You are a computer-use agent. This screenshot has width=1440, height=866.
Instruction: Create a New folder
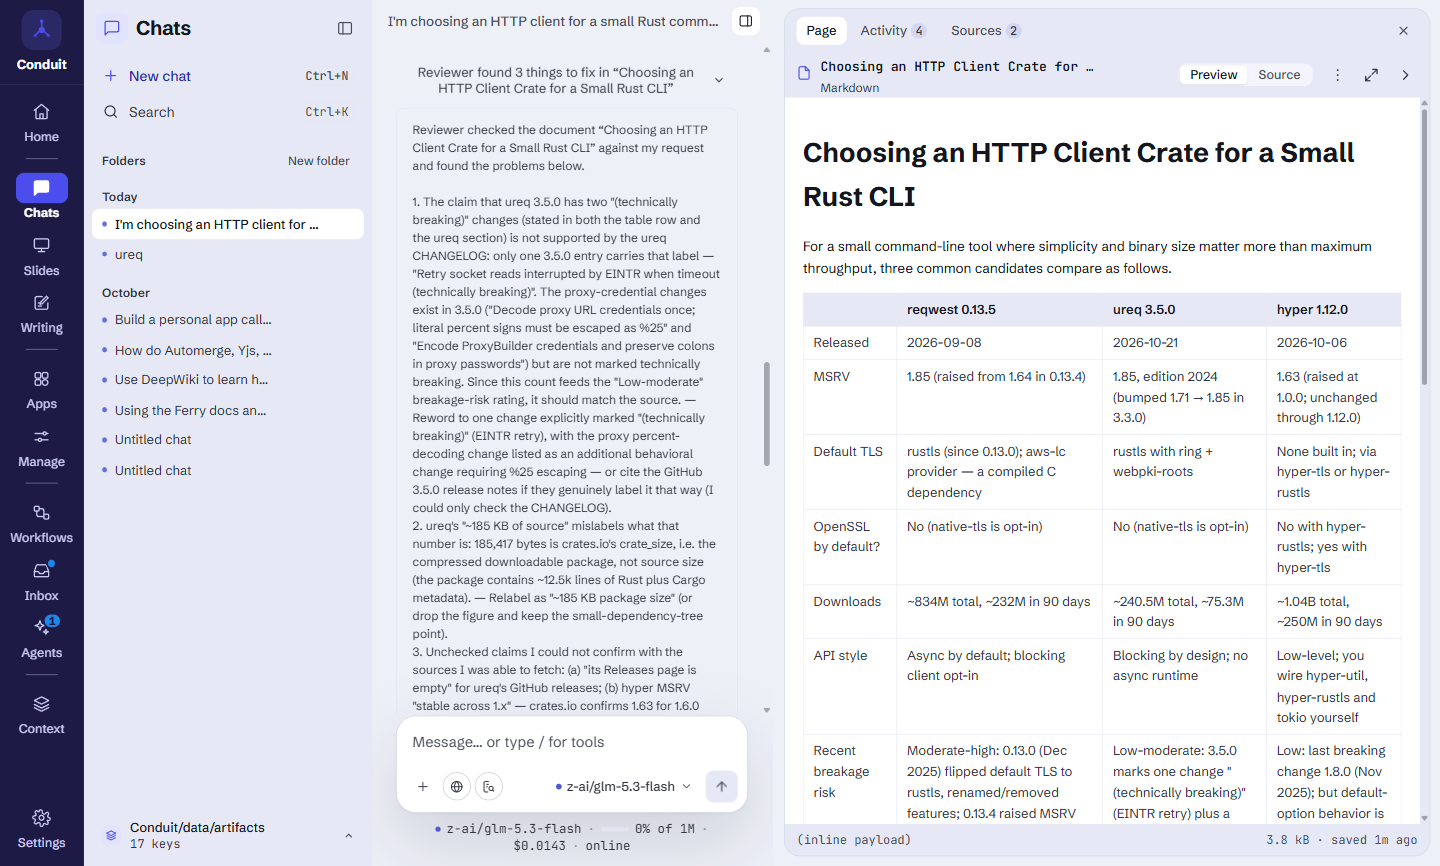pos(319,161)
